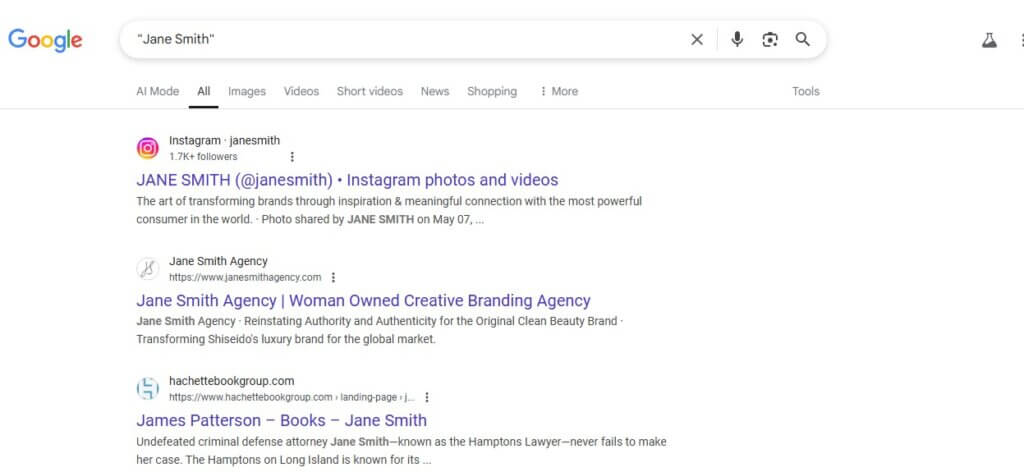Click inside the search field containing "Jane Smith"
The width and height of the screenshot is (1024, 472).
point(405,40)
